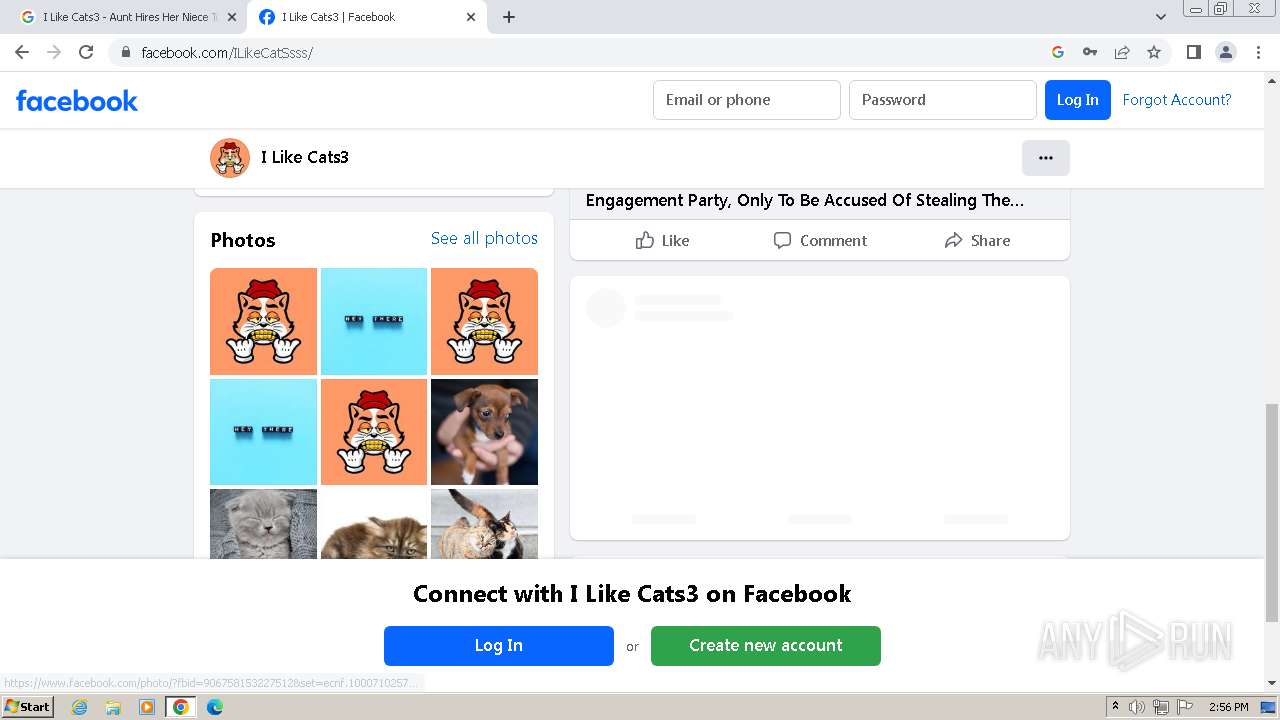Click the bottom banner Log In button
Screen dimensions: 1280x720
tap(499, 646)
